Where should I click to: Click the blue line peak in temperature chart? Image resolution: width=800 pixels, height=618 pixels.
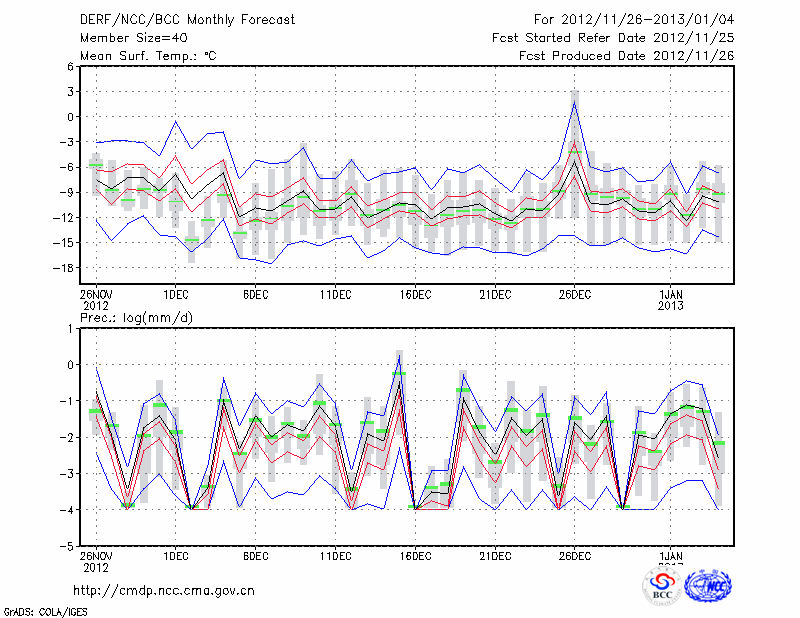pyautogui.click(x=575, y=102)
